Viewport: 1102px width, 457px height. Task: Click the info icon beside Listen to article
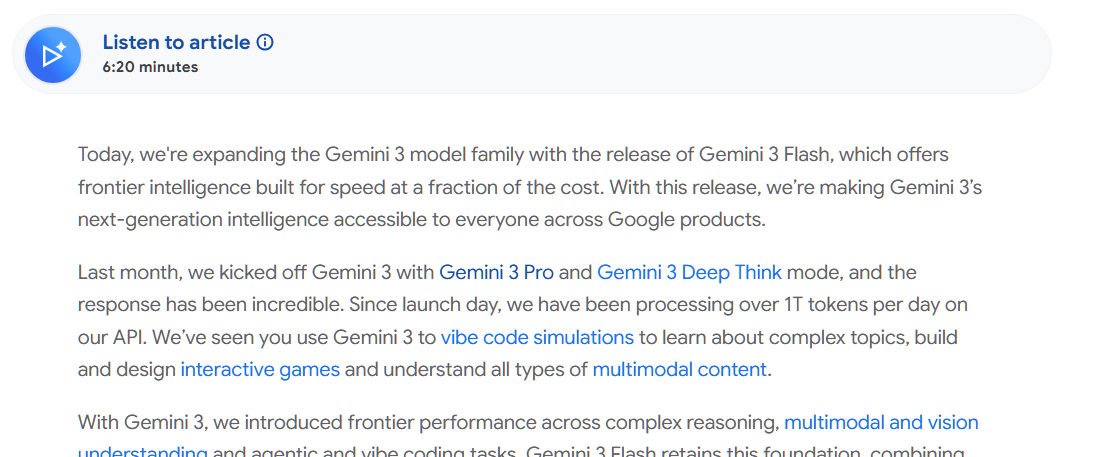tap(265, 42)
